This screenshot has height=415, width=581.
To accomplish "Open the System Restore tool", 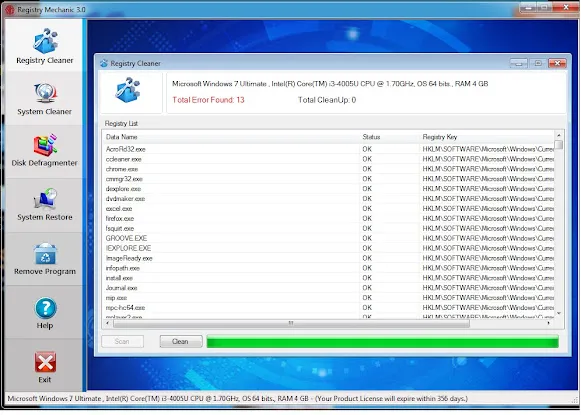I will click(x=45, y=205).
